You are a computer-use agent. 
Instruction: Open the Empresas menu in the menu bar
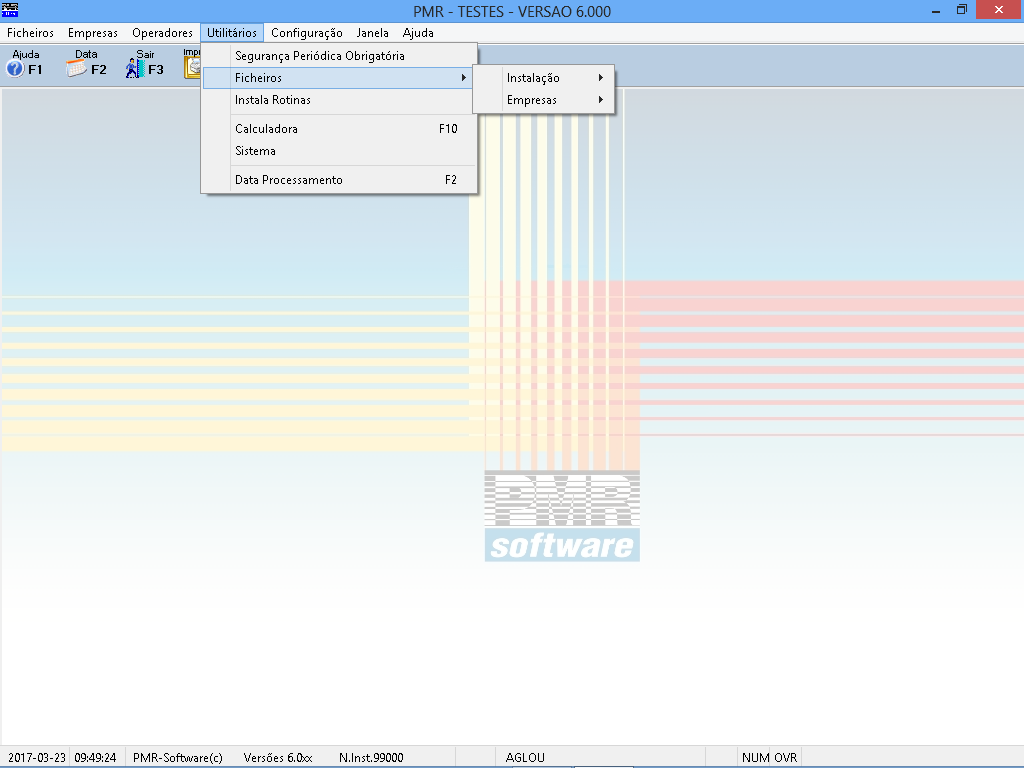click(x=93, y=33)
